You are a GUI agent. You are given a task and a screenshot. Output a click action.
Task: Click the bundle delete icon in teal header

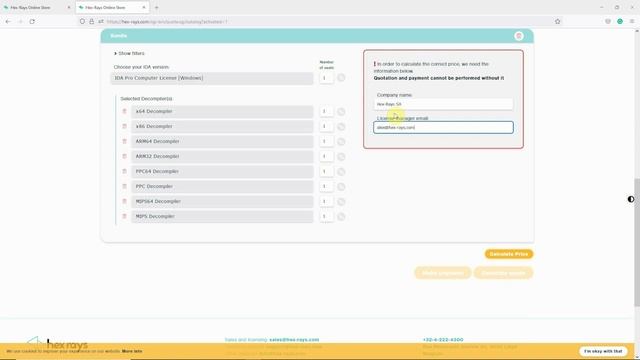point(519,36)
